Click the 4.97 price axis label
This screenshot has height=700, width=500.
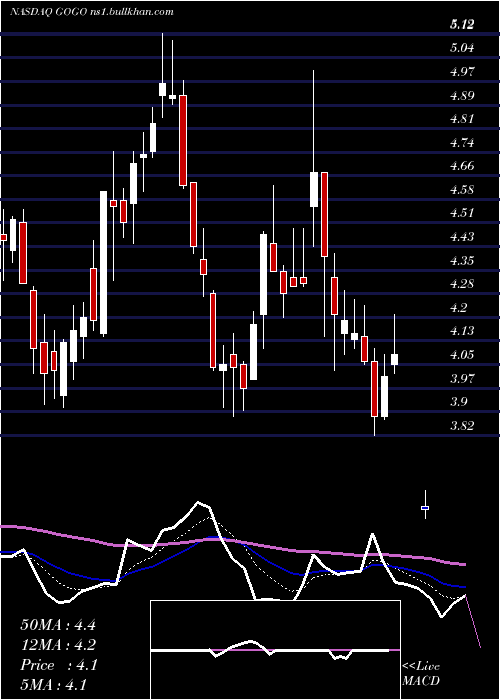point(462,72)
